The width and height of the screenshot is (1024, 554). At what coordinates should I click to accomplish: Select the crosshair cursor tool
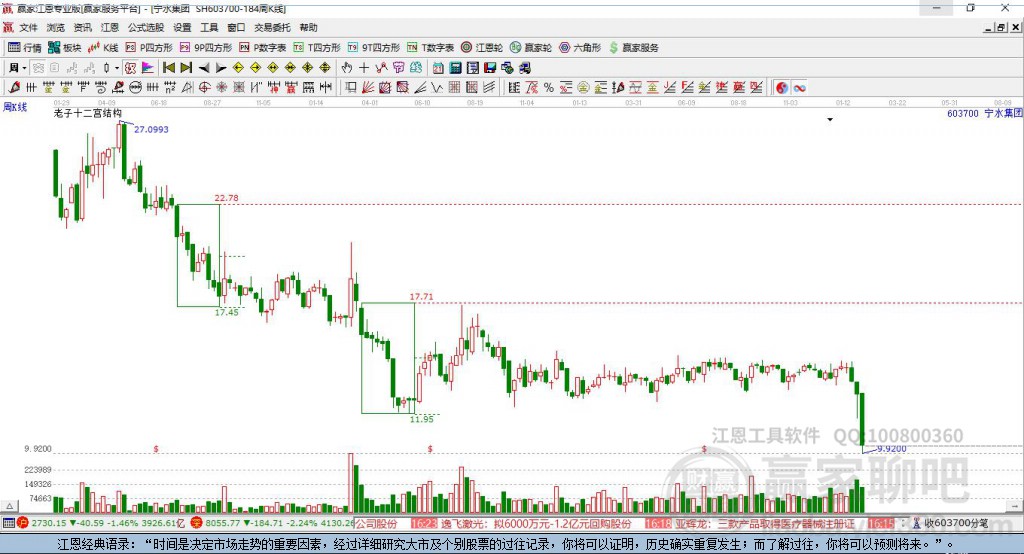(364, 68)
